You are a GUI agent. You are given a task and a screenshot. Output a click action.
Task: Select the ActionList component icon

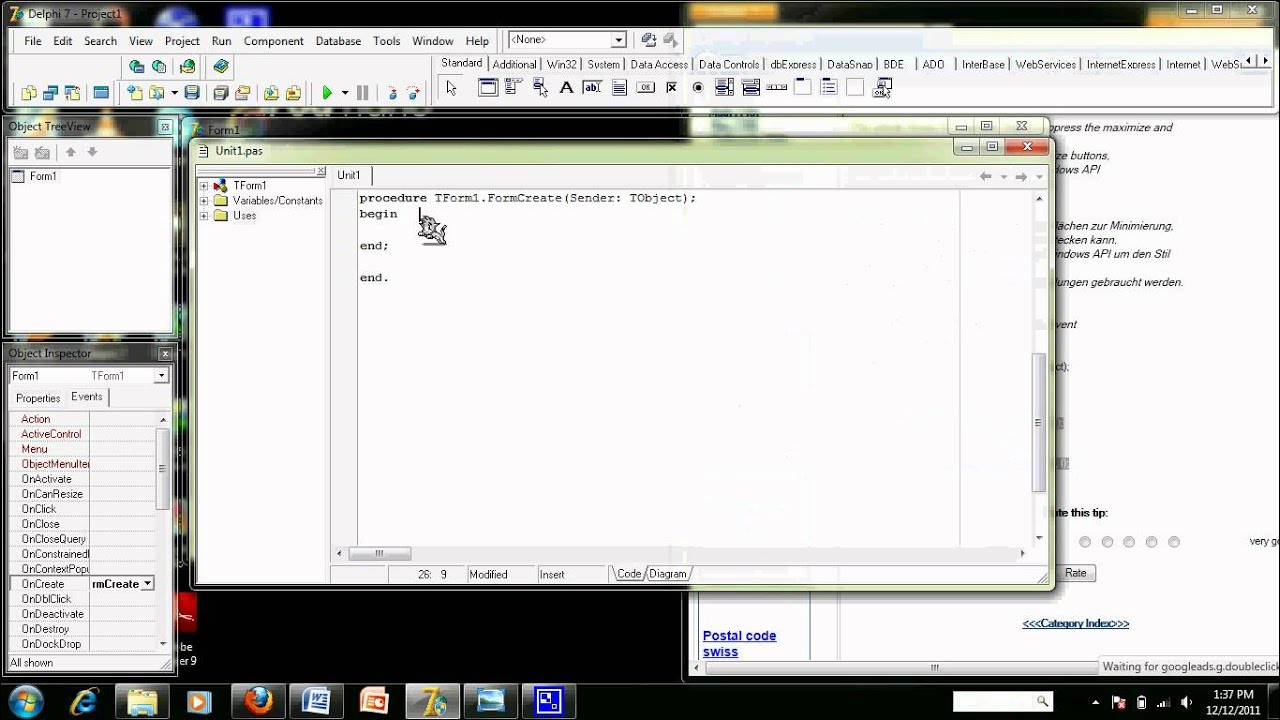pyautogui.click(x=882, y=89)
